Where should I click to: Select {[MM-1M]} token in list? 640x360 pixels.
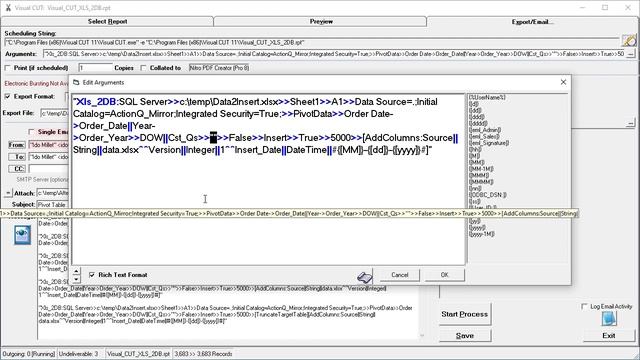click(481, 169)
